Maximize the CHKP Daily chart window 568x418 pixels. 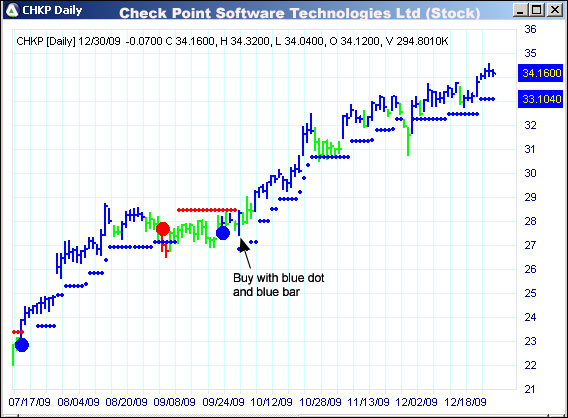pos(537,9)
